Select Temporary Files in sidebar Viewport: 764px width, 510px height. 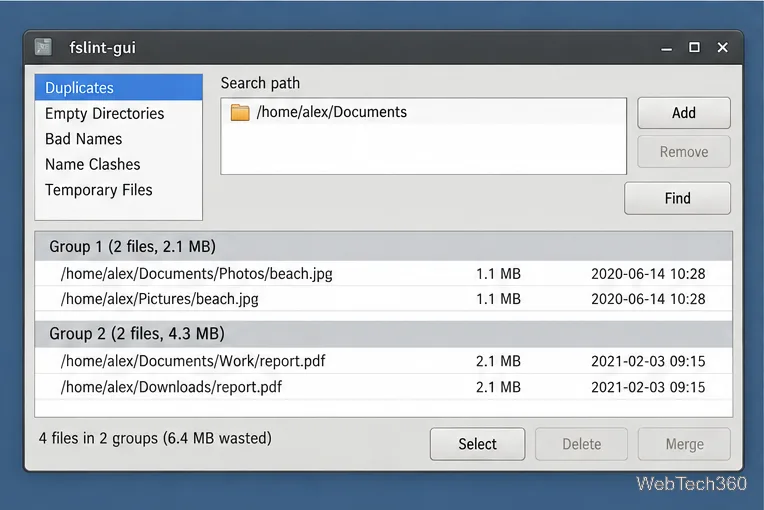click(118, 190)
